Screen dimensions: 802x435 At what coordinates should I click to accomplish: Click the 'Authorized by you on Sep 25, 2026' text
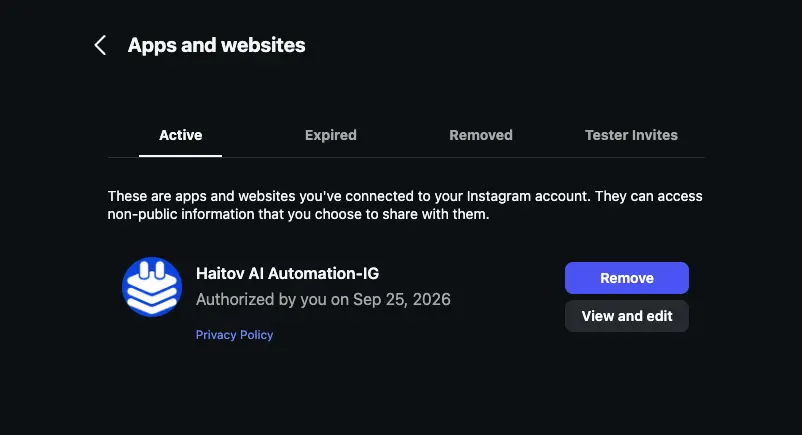coord(323,299)
